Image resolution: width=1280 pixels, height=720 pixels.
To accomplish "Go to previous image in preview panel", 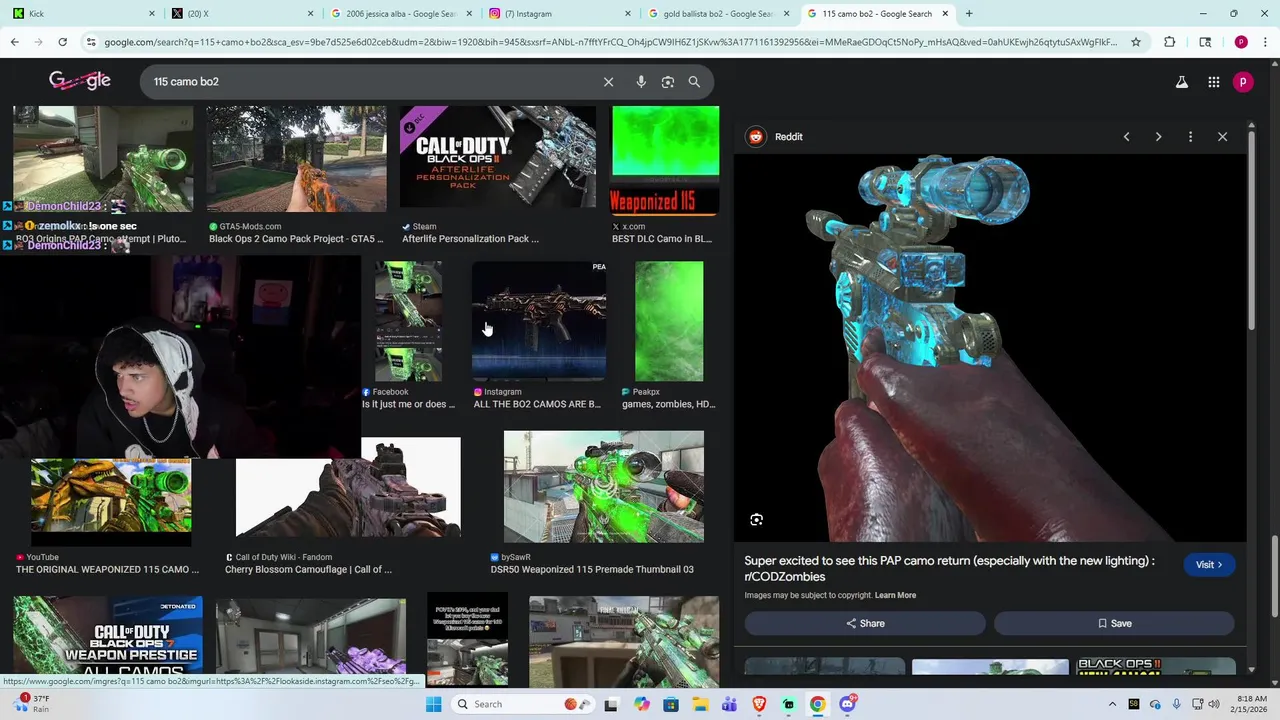I will click(x=1126, y=137).
